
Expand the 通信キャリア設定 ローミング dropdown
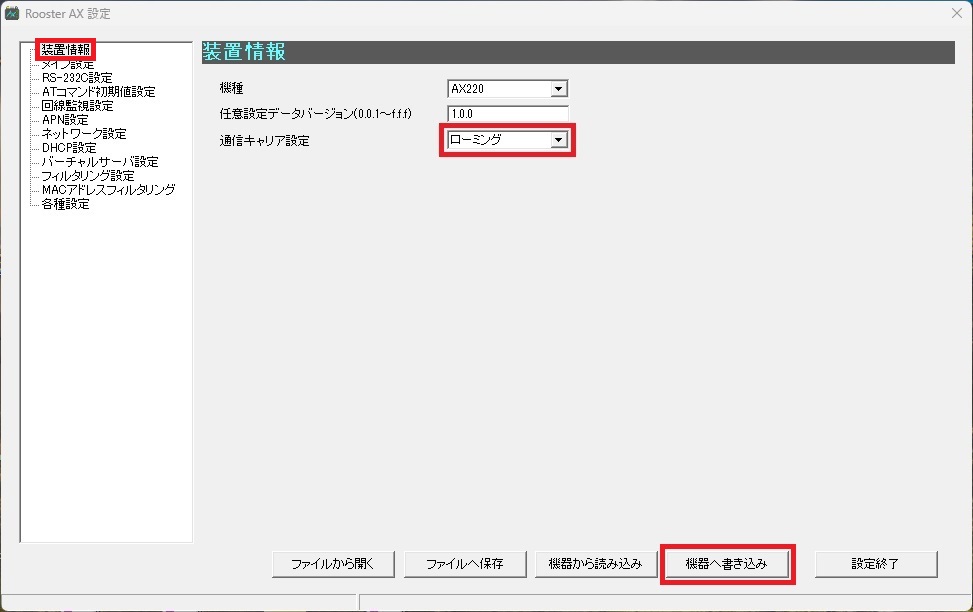558,140
